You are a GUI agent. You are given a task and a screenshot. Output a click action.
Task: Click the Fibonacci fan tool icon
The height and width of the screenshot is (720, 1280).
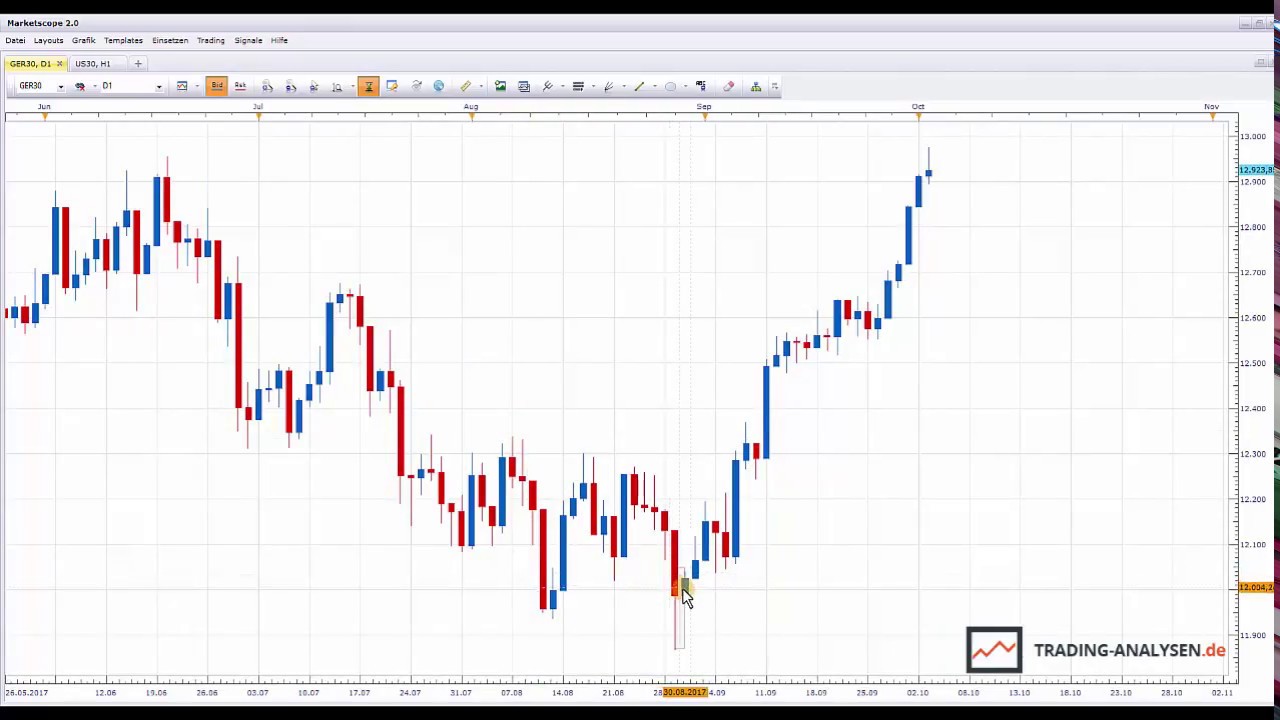click(x=608, y=86)
